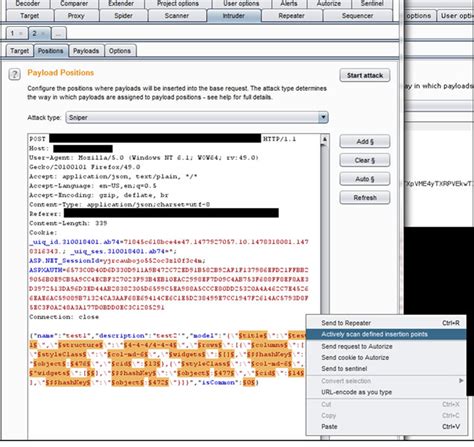The height and width of the screenshot is (447, 474).
Task: Open the Intruder Options sub-tab
Action: 120,51
